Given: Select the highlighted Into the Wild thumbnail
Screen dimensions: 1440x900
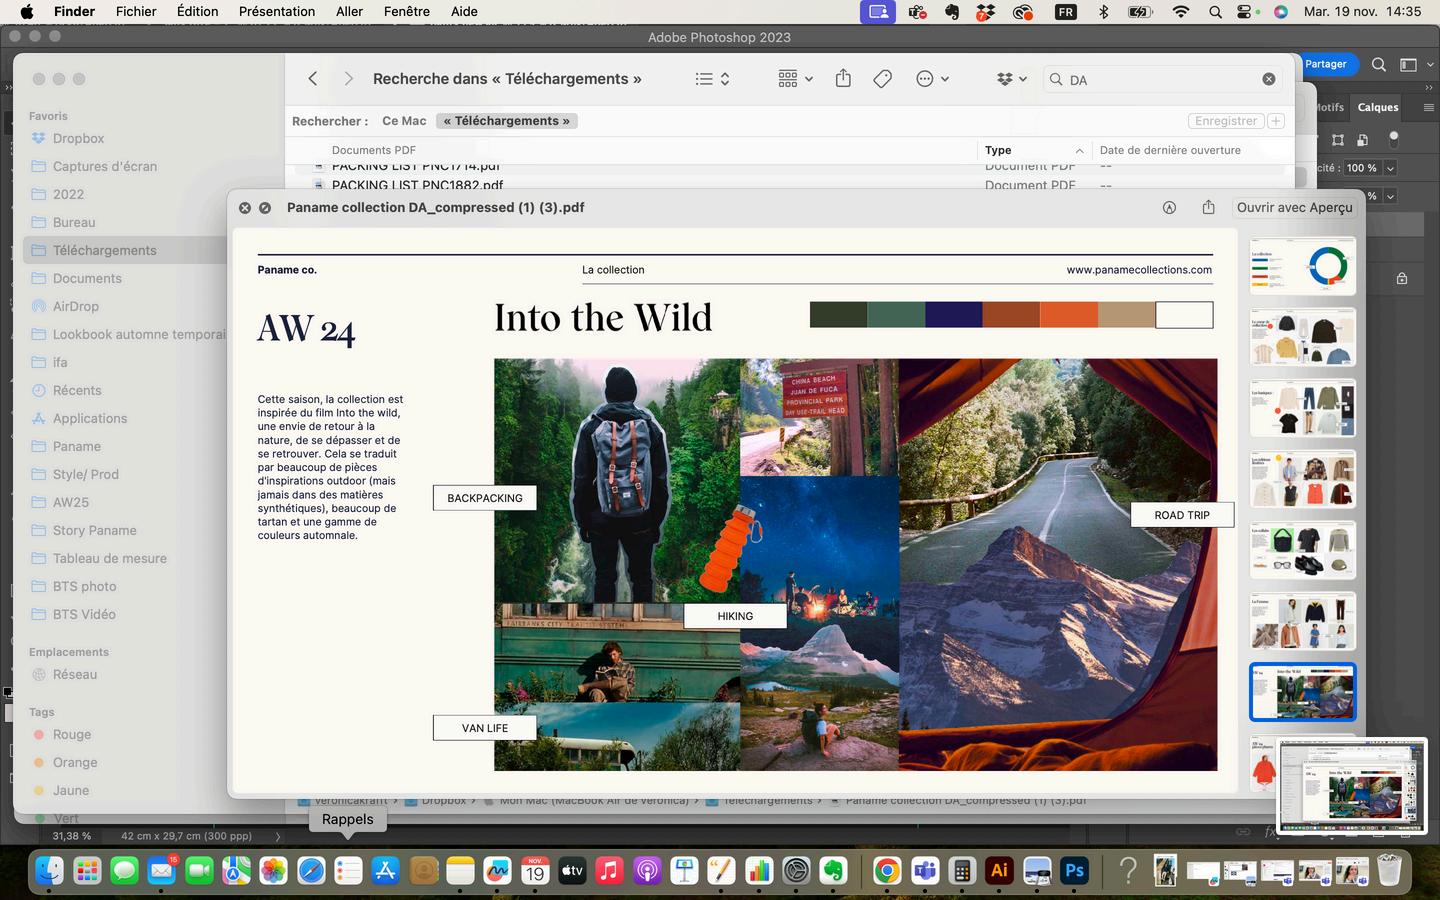Looking at the screenshot, I should pos(1302,692).
